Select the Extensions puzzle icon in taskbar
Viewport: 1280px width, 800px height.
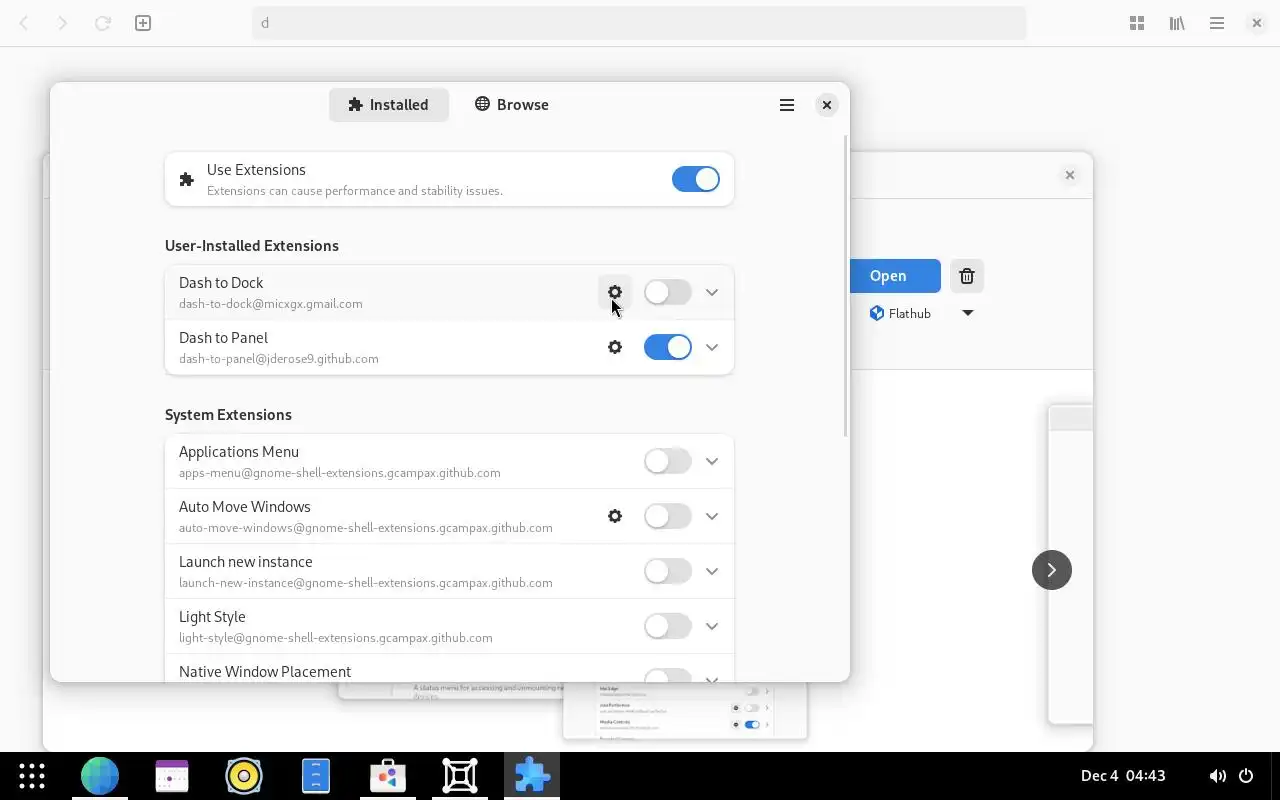point(532,776)
